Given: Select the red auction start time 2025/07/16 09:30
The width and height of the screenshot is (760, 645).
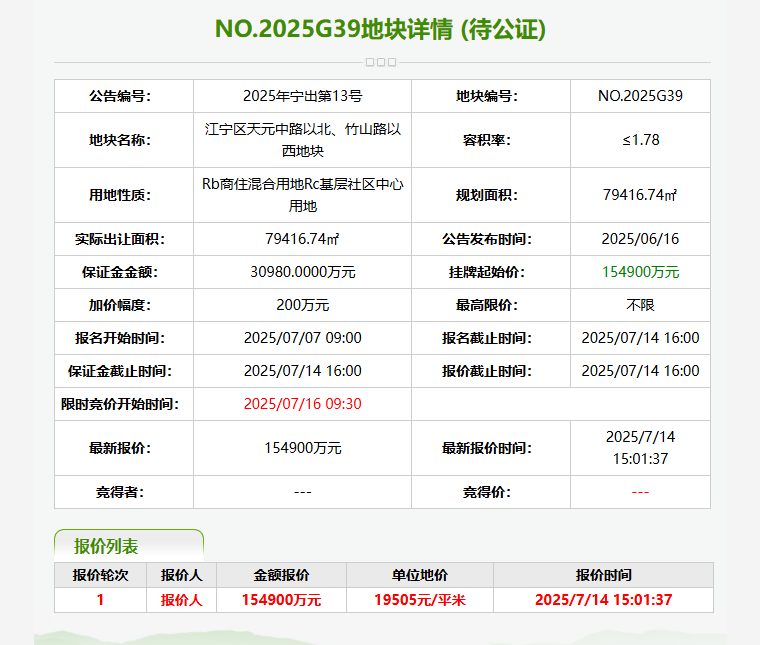Looking at the screenshot, I should (302, 404).
